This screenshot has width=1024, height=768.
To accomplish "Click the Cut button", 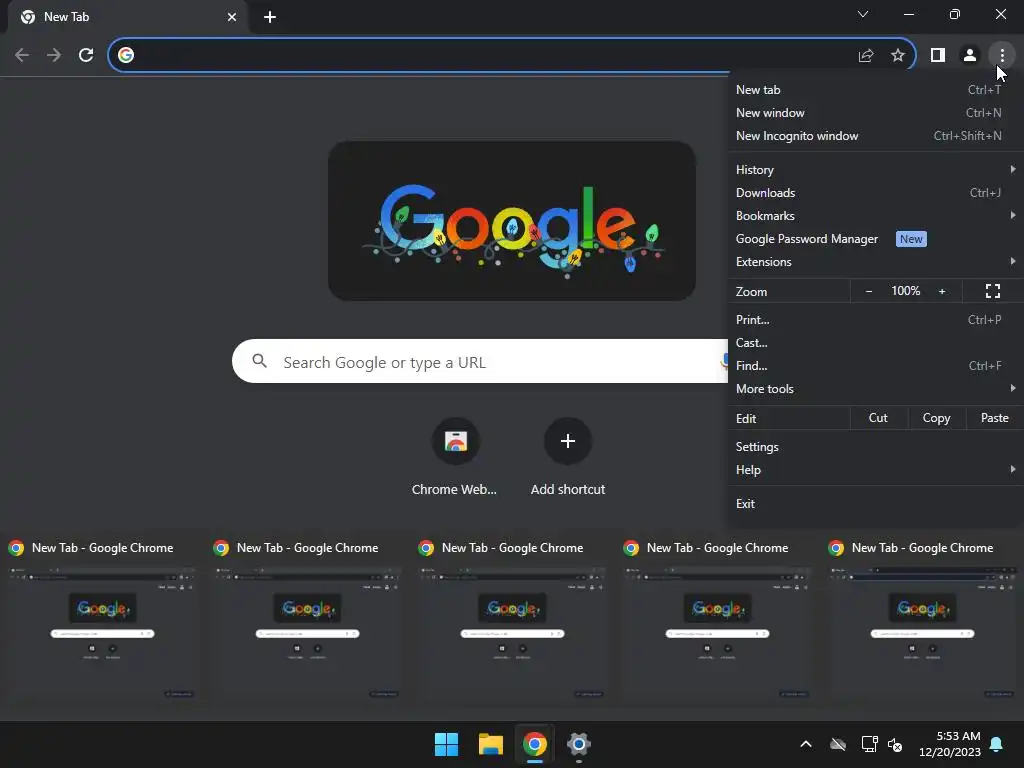I will pyautogui.click(x=878, y=418).
